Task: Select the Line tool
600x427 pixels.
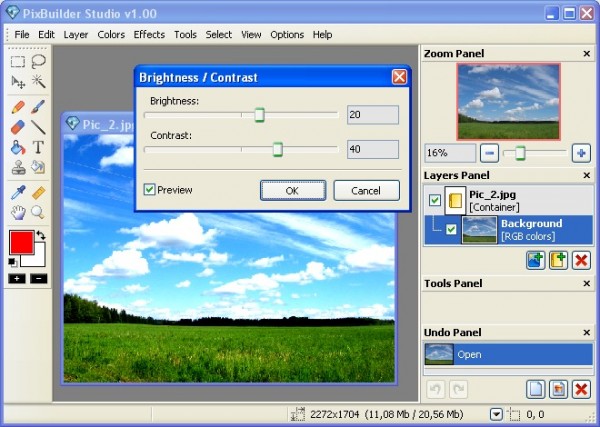Action: [38, 127]
